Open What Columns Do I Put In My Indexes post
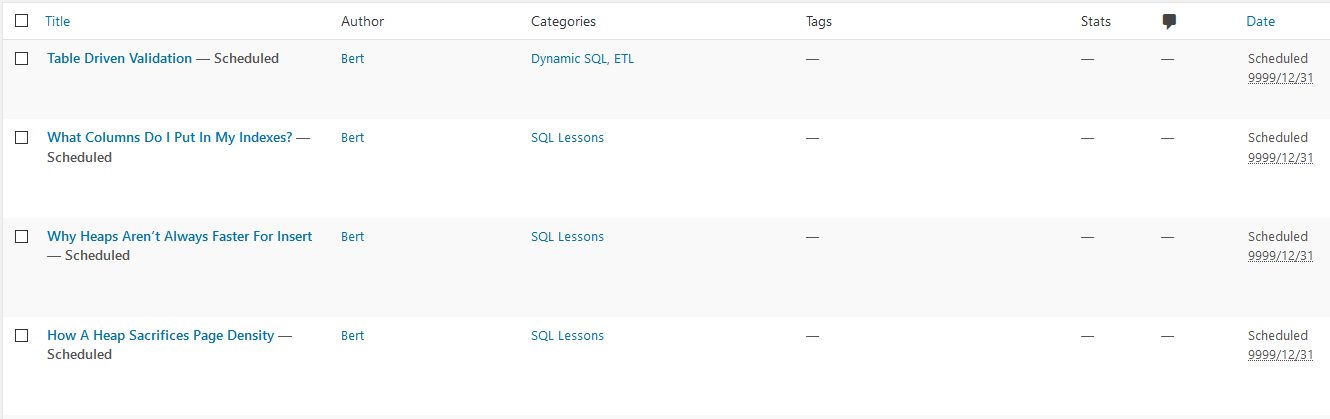The image size is (1330, 419). 169,138
